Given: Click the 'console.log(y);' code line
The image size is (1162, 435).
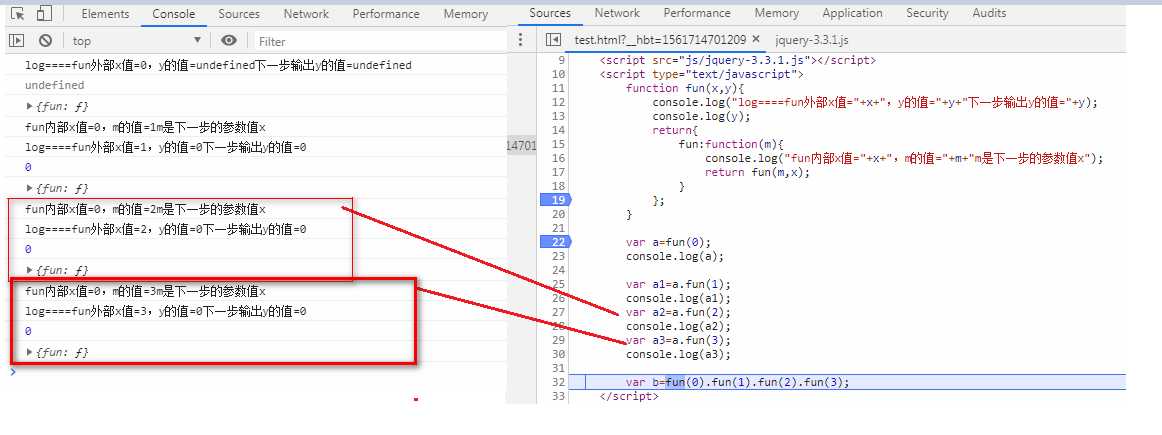Looking at the screenshot, I should coord(702,116).
